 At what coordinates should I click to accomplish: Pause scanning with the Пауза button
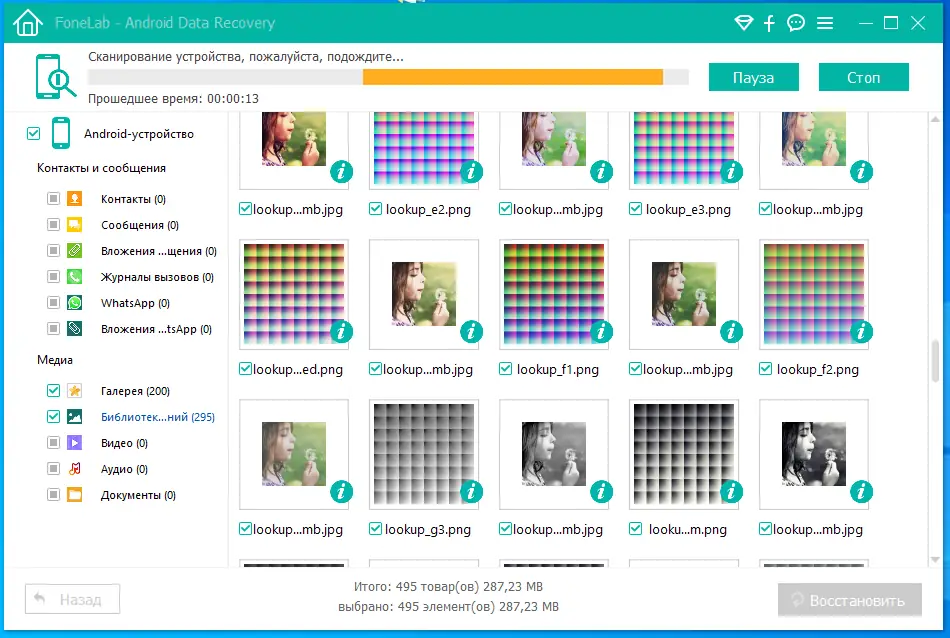[x=754, y=78]
